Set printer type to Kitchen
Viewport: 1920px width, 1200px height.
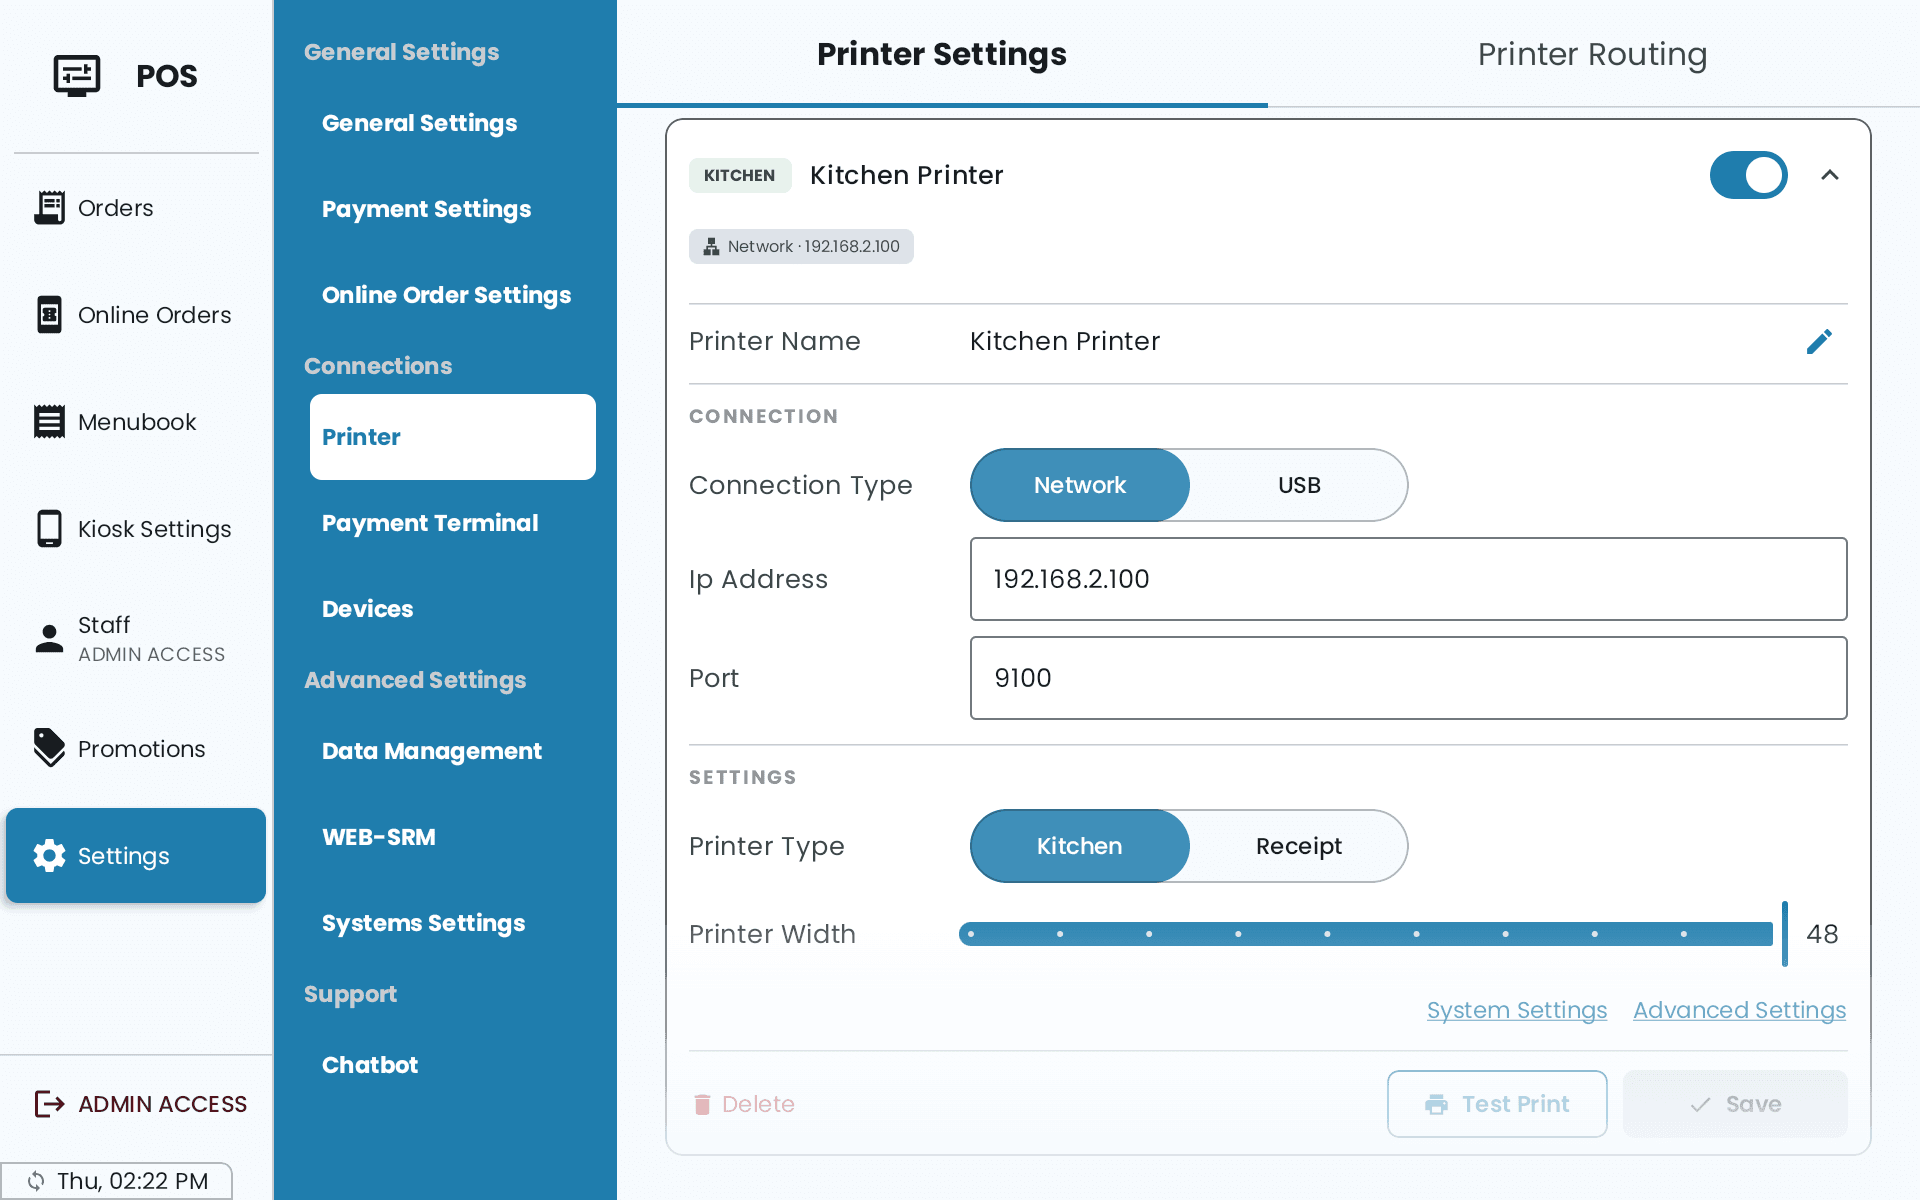point(1080,846)
